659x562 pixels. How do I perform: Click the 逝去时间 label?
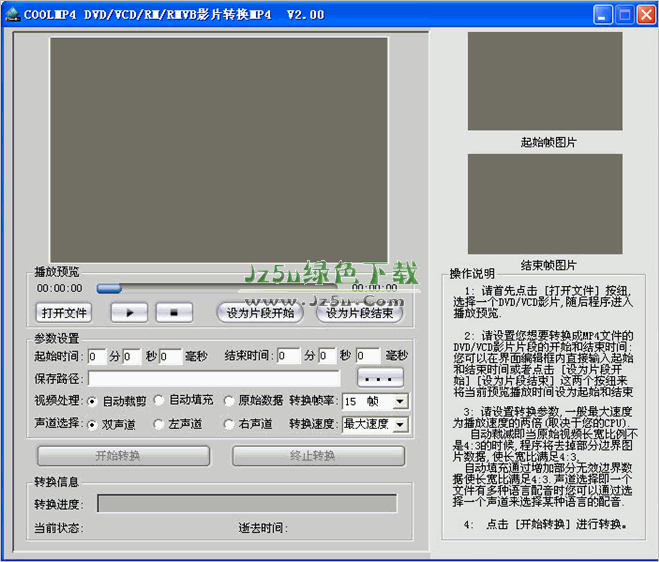(x=263, y=528)
